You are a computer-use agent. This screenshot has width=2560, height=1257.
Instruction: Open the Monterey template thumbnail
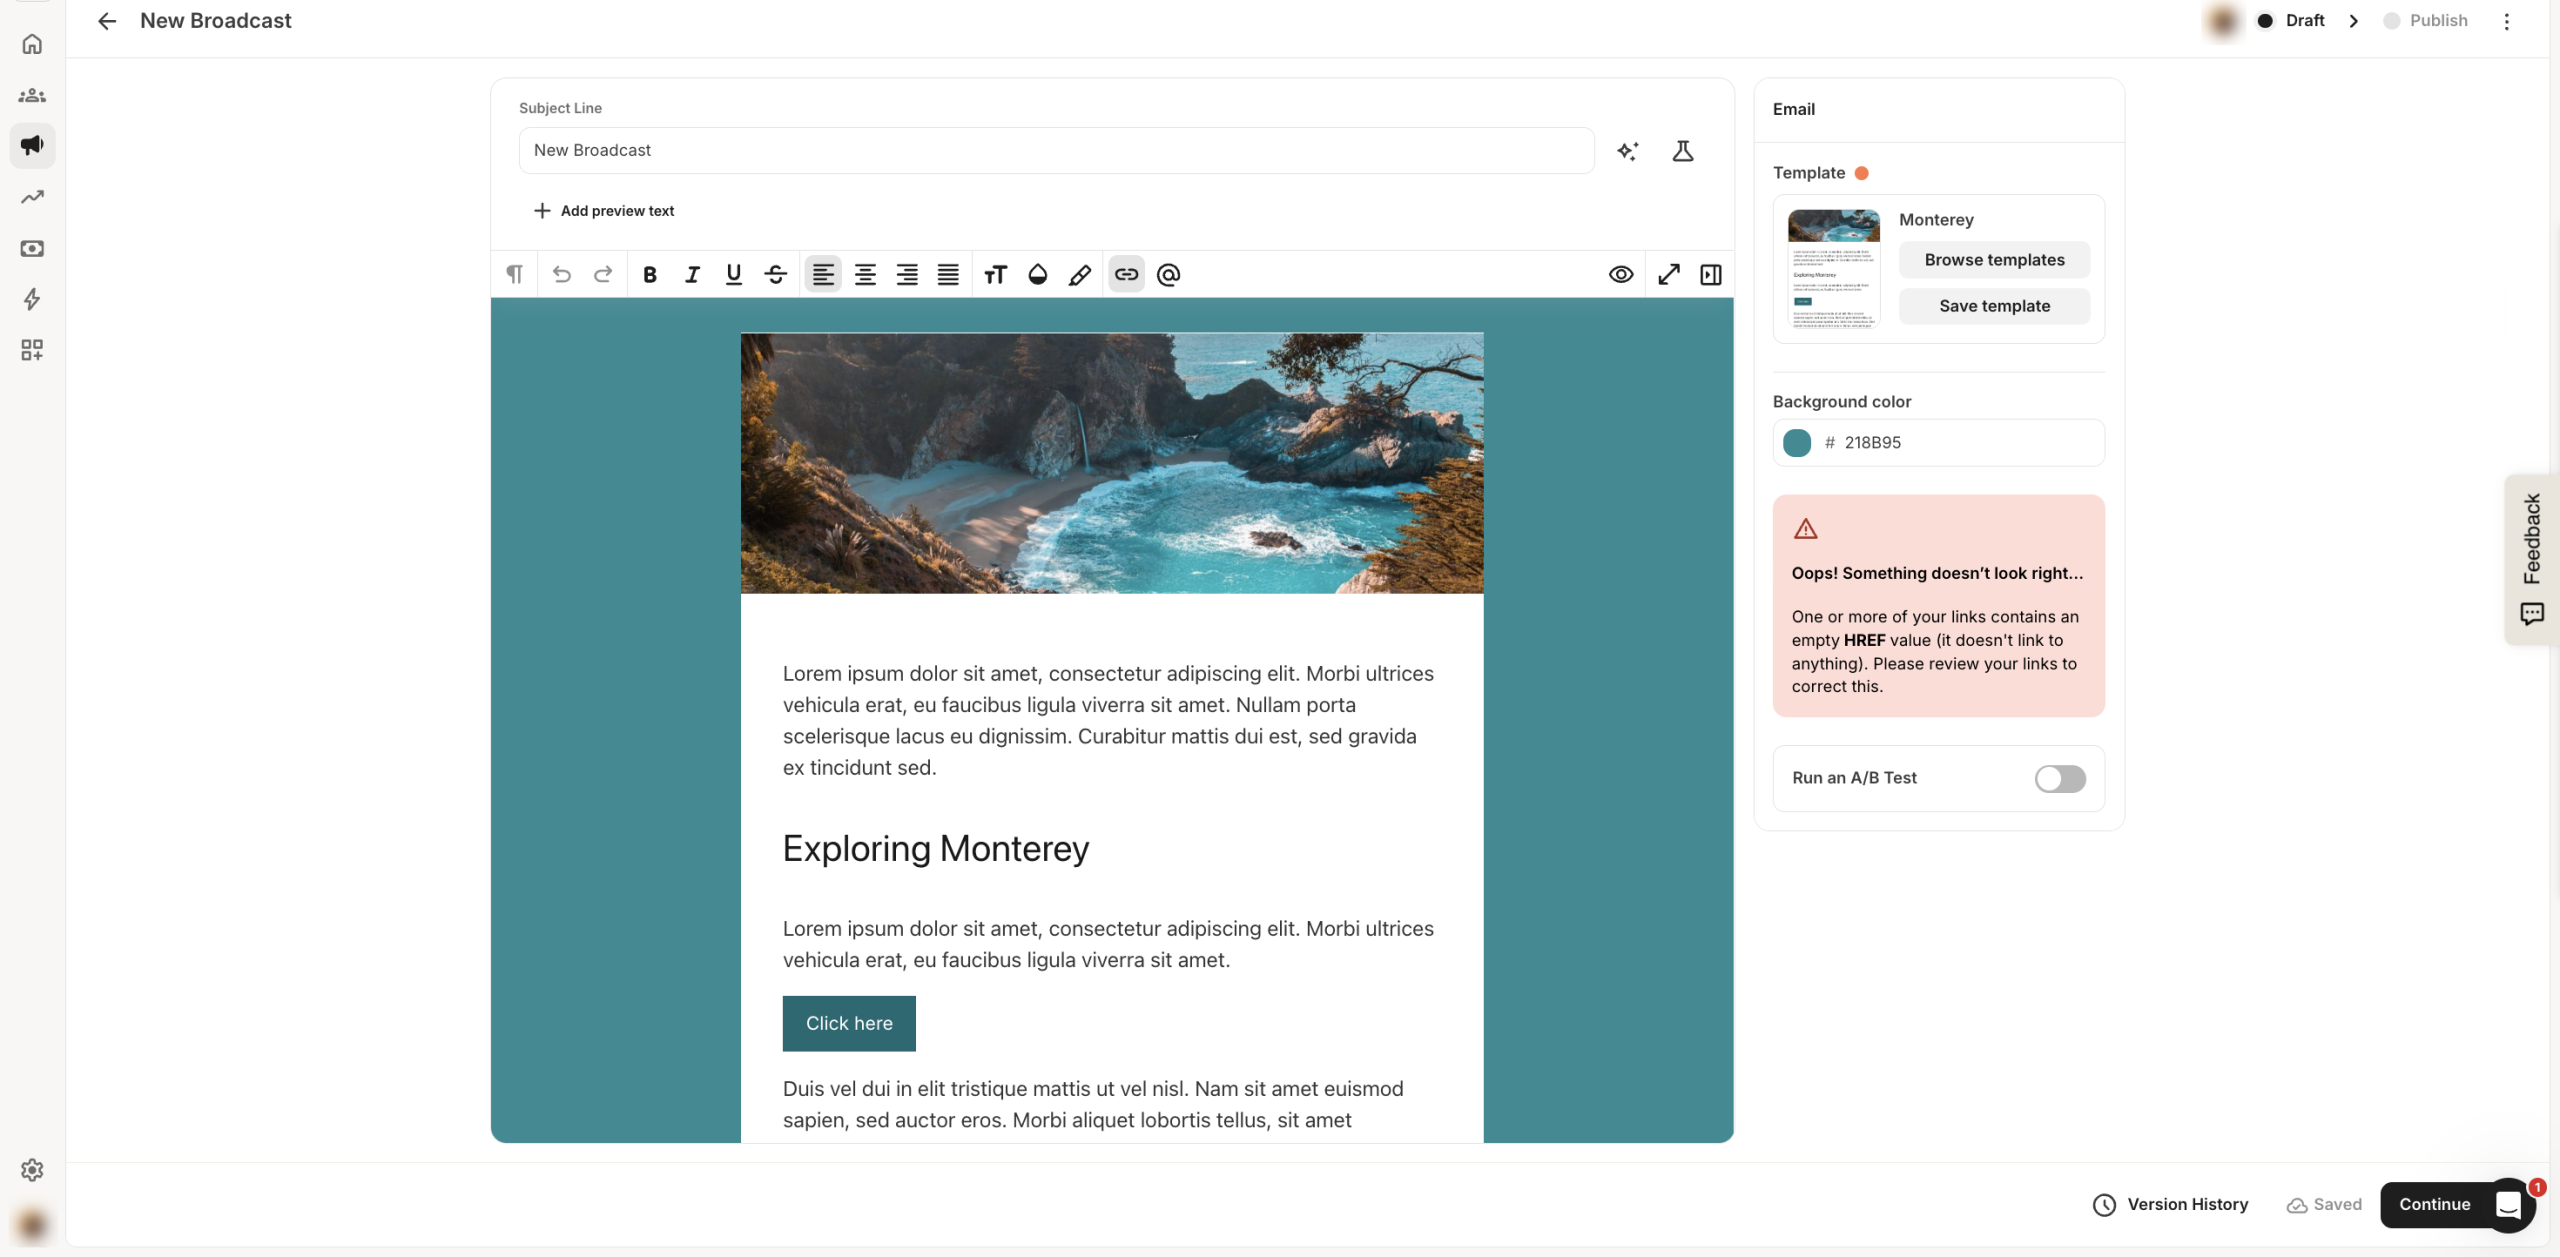(x=1833, y=269)
